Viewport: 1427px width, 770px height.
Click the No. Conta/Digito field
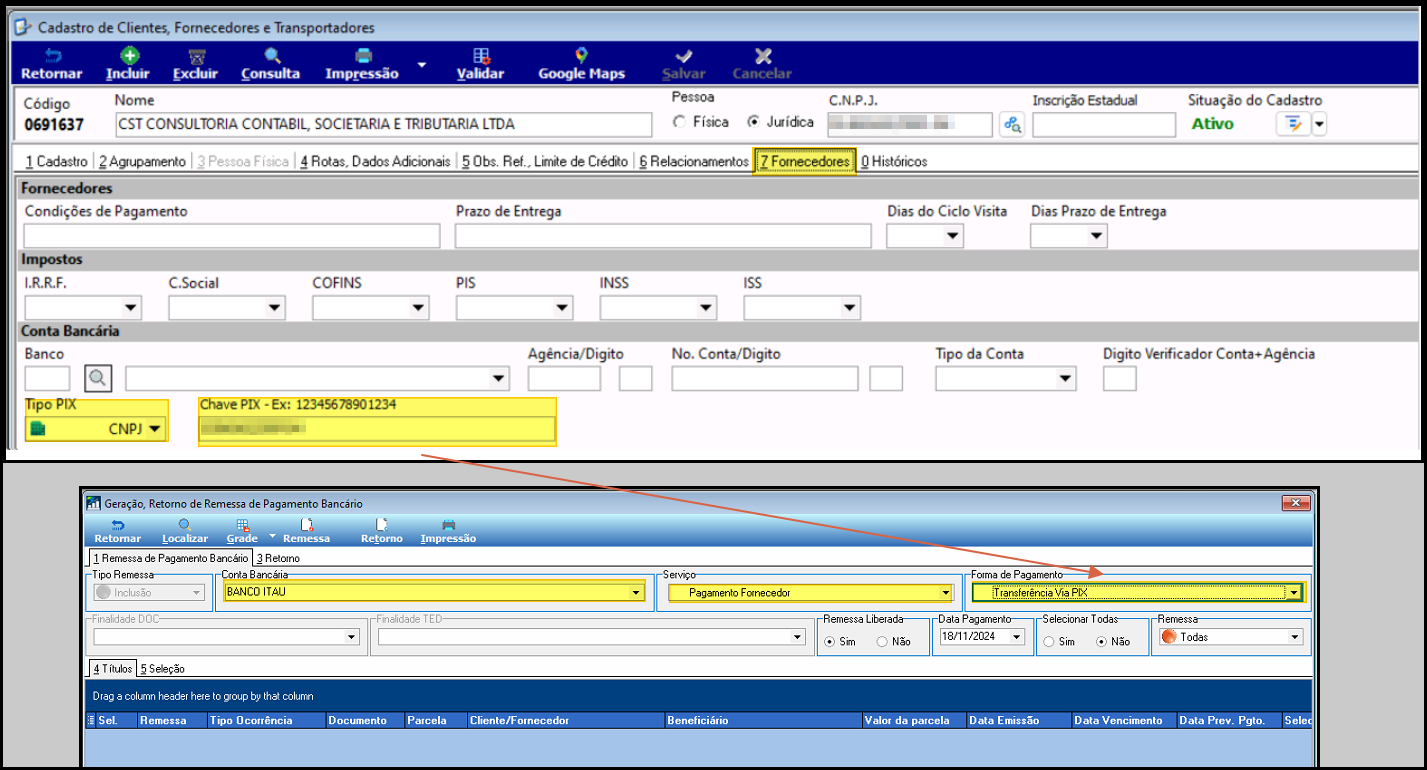[765, 379]
